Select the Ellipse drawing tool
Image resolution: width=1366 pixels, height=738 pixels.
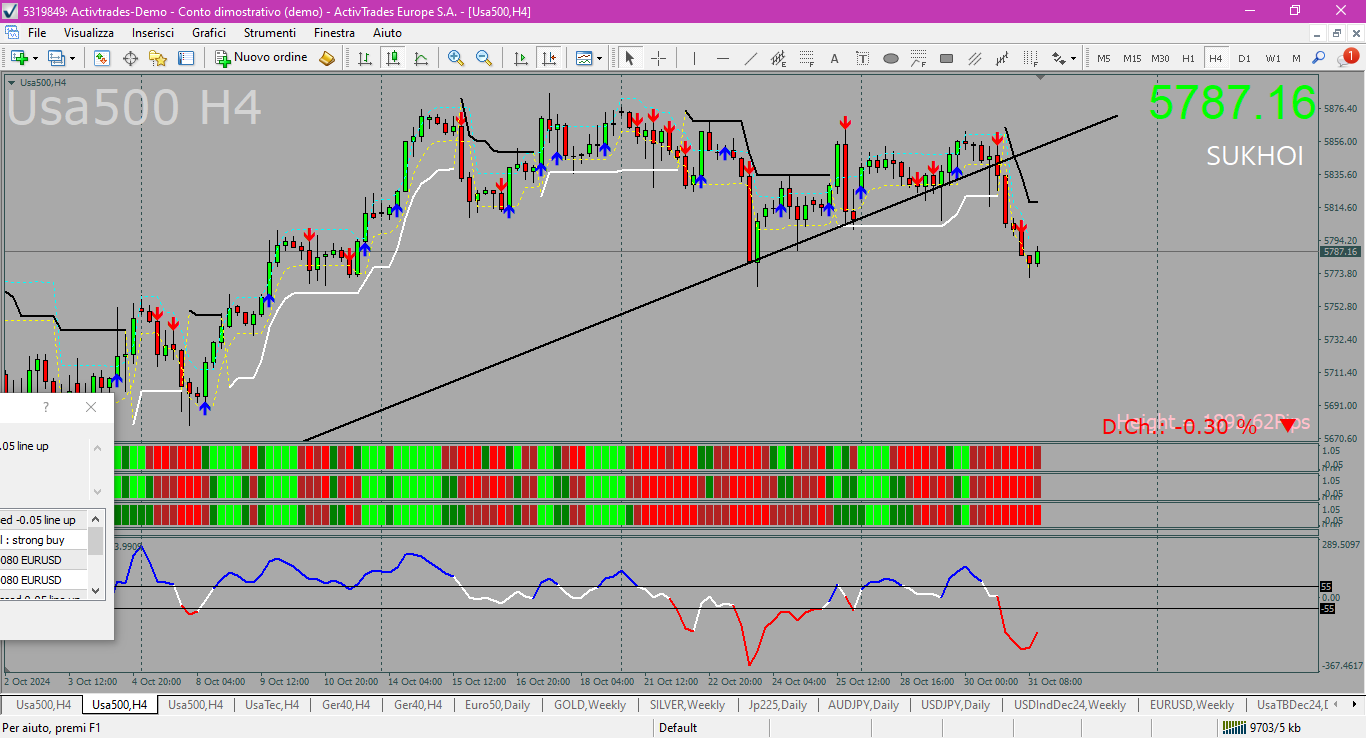coord(891,58)
